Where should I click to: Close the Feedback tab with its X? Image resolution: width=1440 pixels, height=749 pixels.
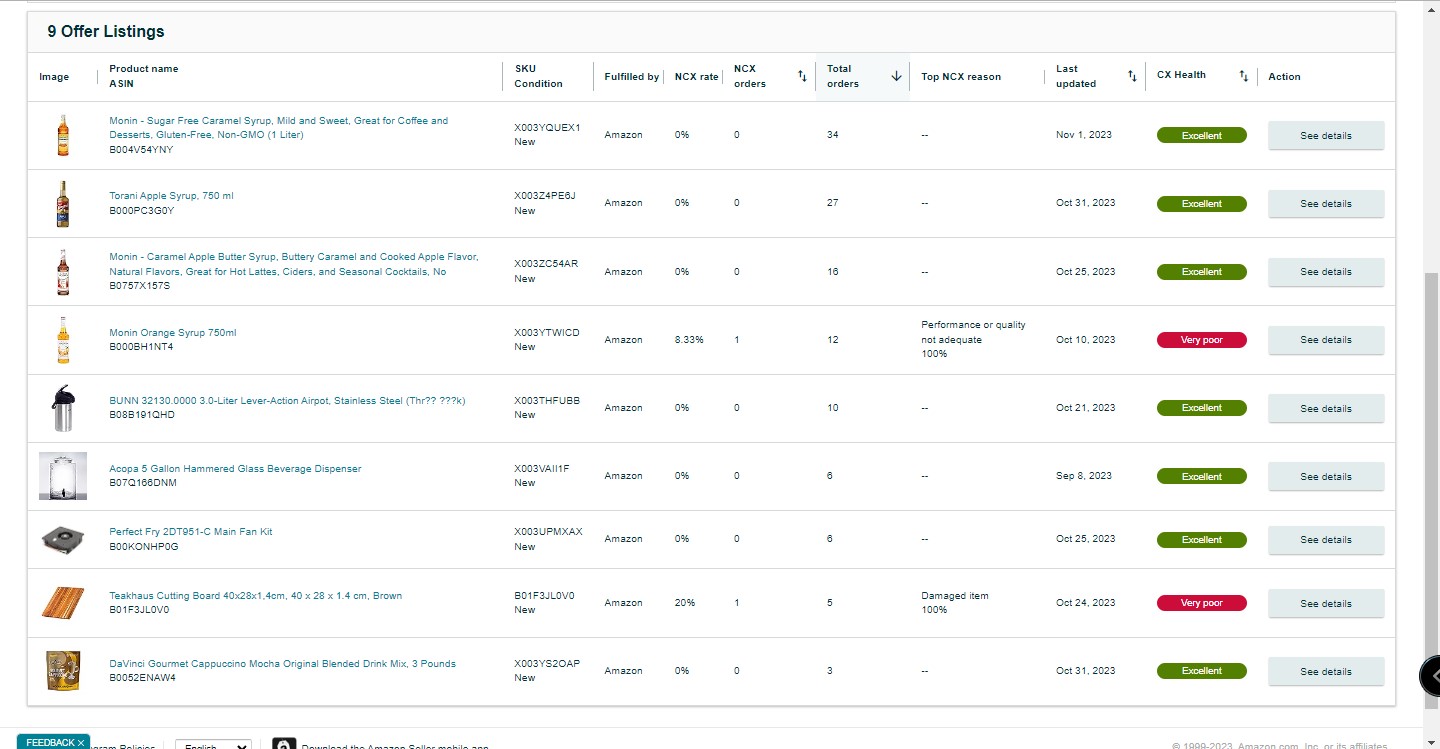(x=81, y=742)
